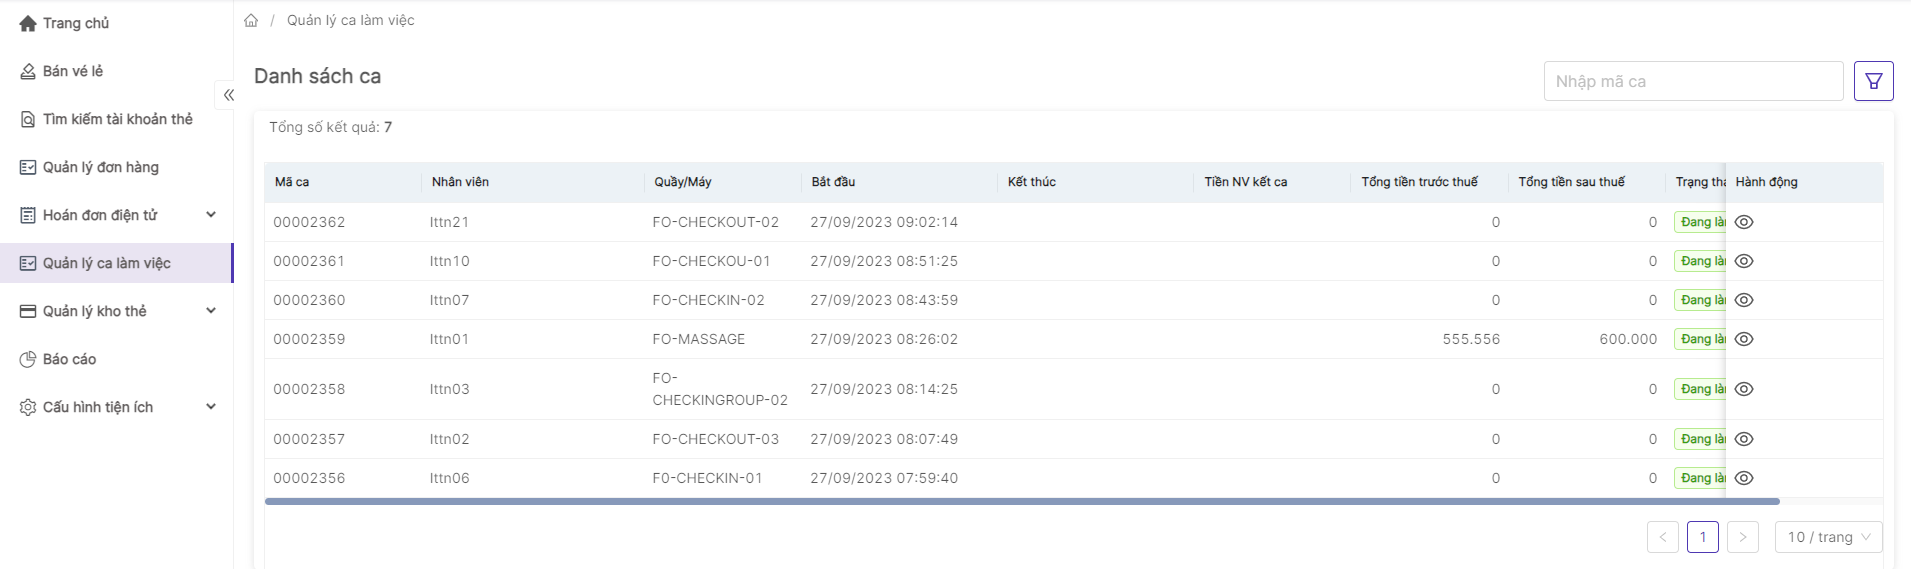Click the home breadcrumb icon

[251, 20]
